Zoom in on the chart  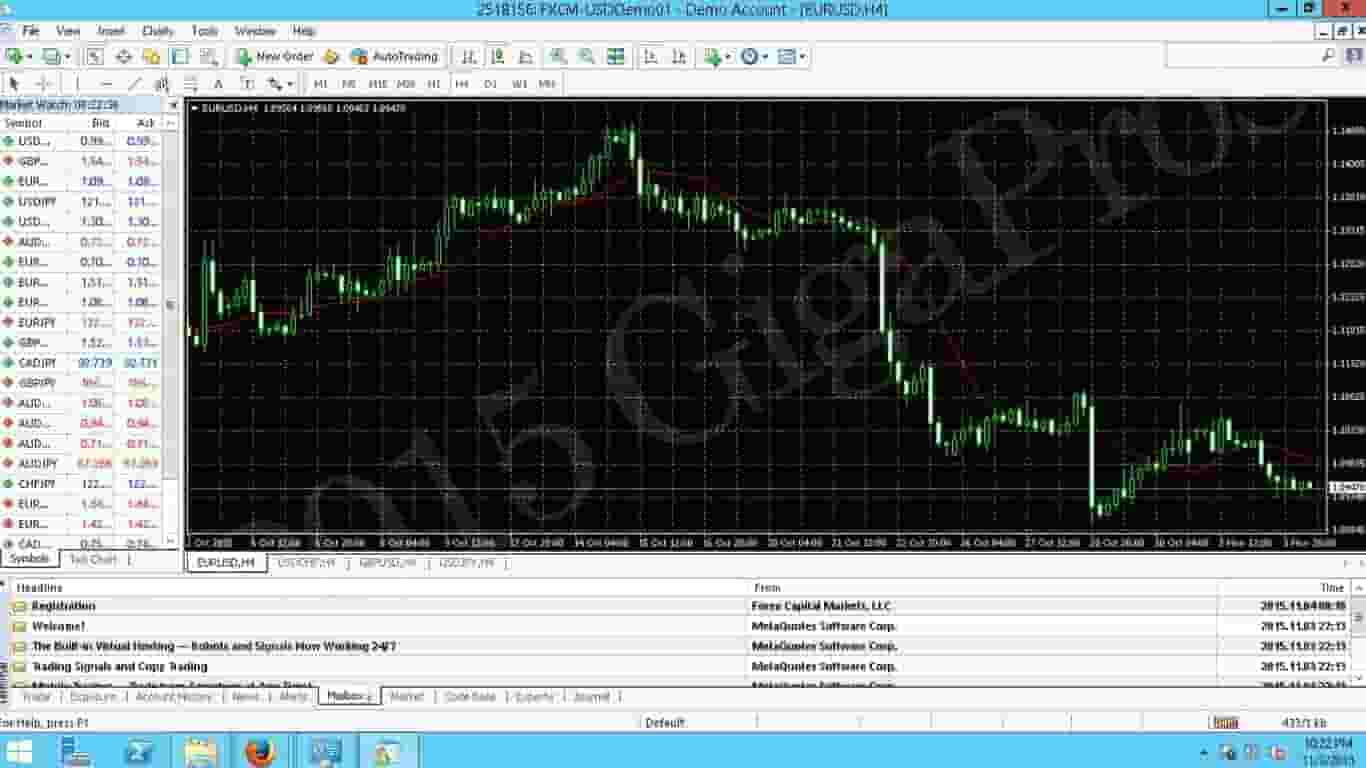click(558, 57)
